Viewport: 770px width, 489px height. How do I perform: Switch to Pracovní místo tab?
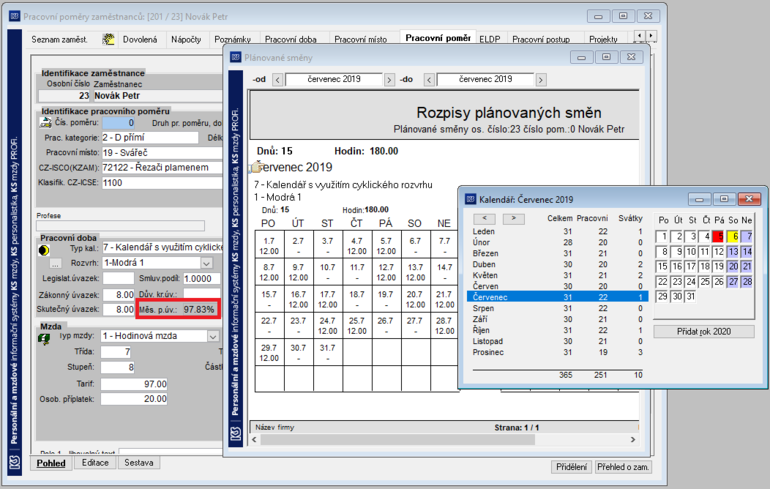click(360, 39)
